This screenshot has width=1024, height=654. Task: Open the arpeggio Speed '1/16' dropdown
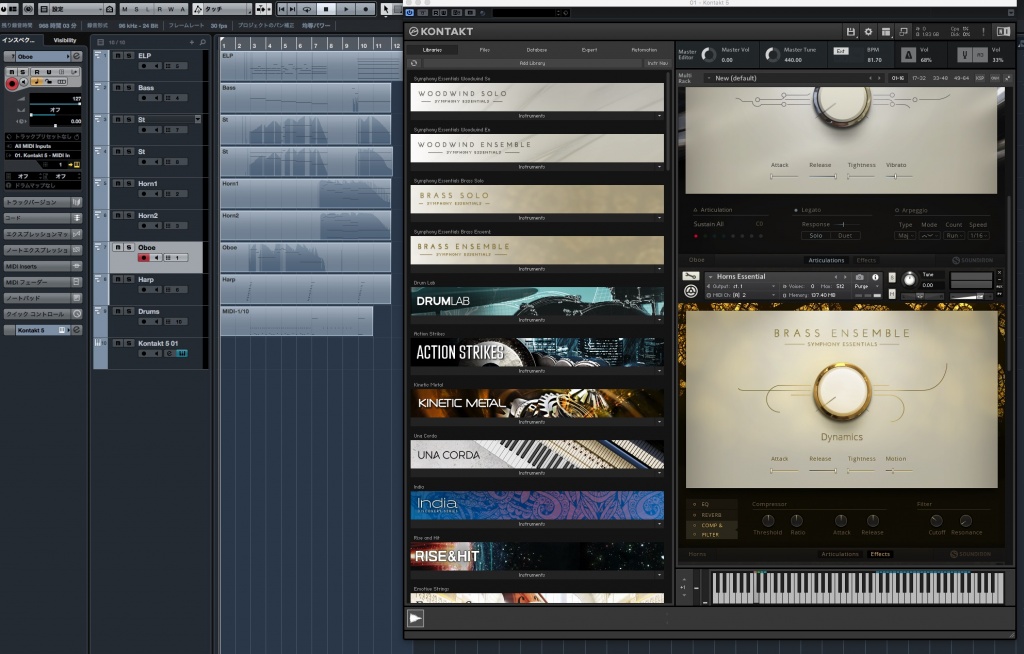978,236
